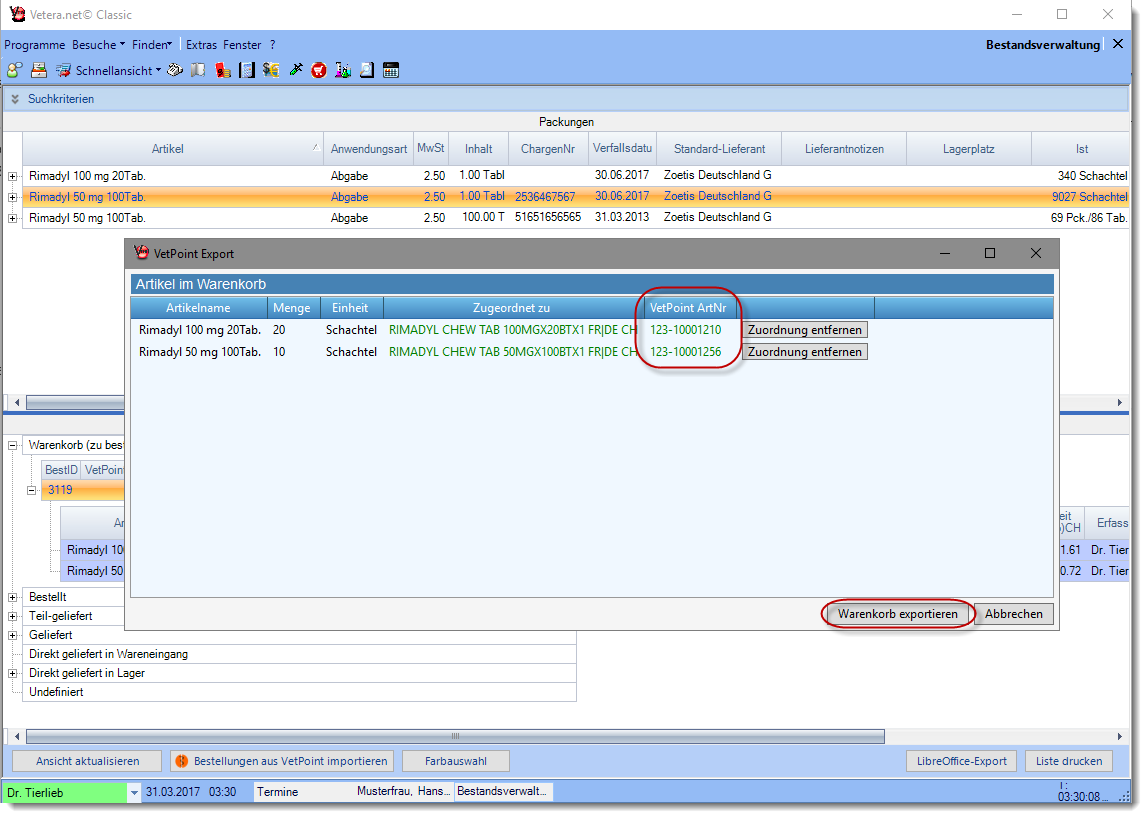Click the customer contact icon in toolbar
Image resolution: width=1147 pixels, height=818 pixels.
(14, 71)
